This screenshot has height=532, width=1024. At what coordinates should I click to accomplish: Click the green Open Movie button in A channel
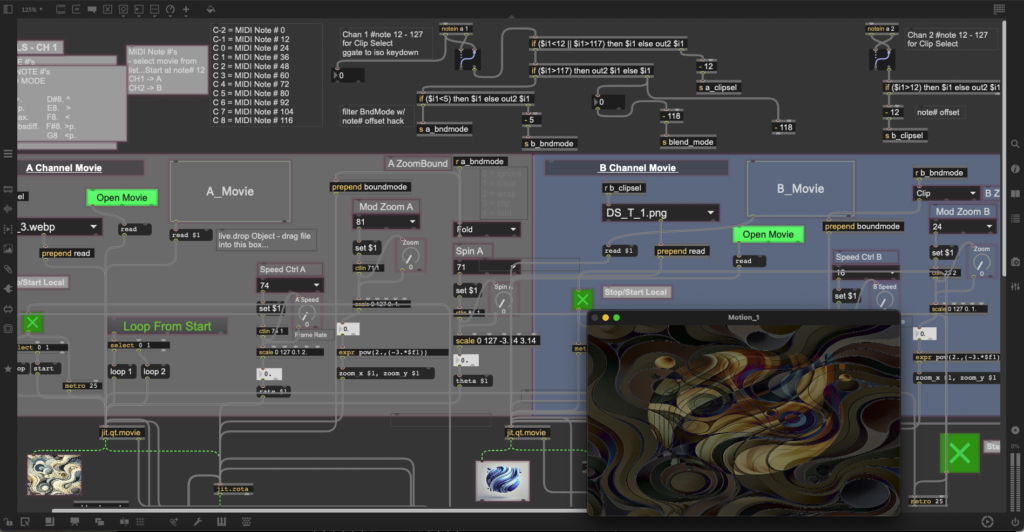[122, 197]
